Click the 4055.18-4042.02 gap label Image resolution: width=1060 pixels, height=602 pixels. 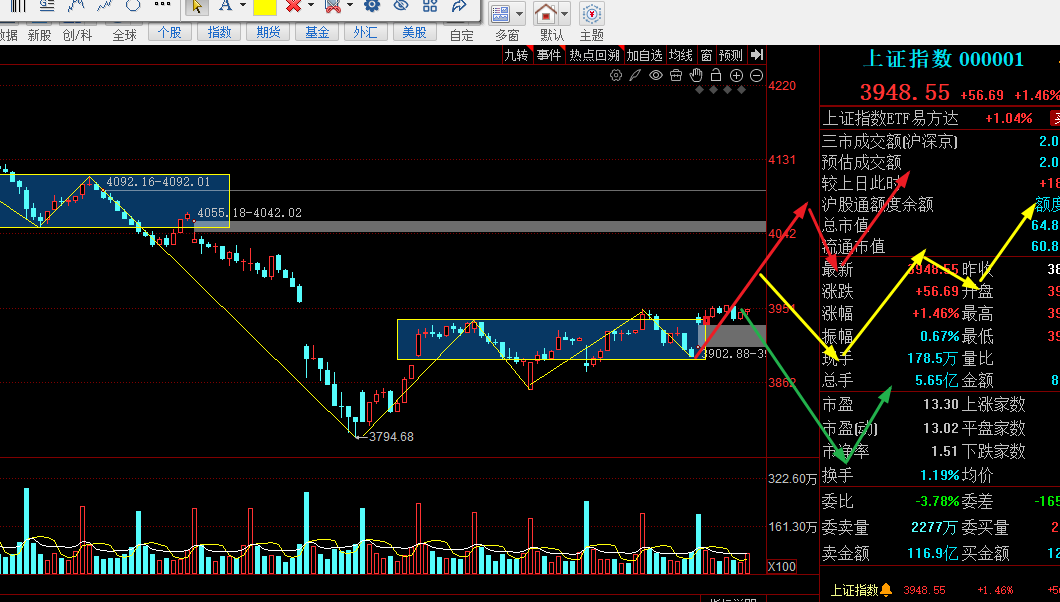pos(249,213)
